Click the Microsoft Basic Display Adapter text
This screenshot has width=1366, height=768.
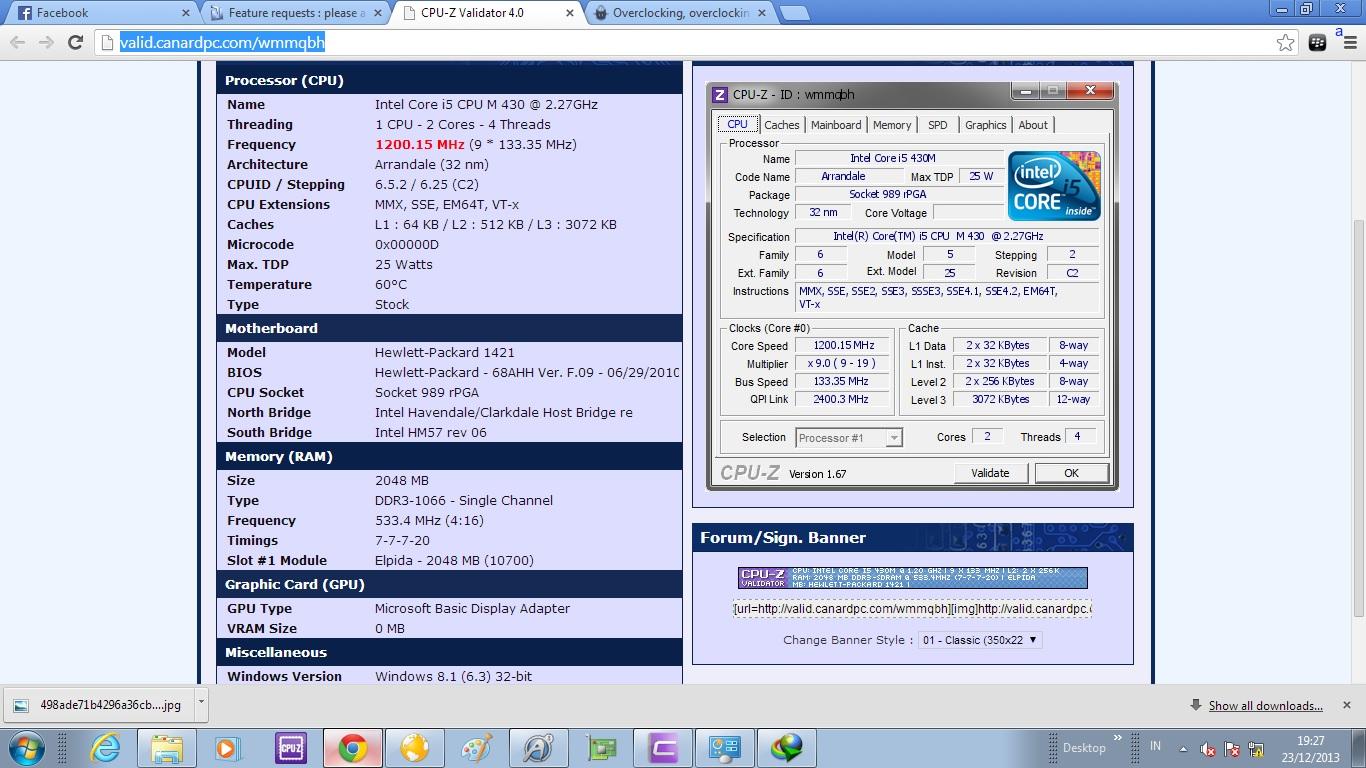coord(472,608)
